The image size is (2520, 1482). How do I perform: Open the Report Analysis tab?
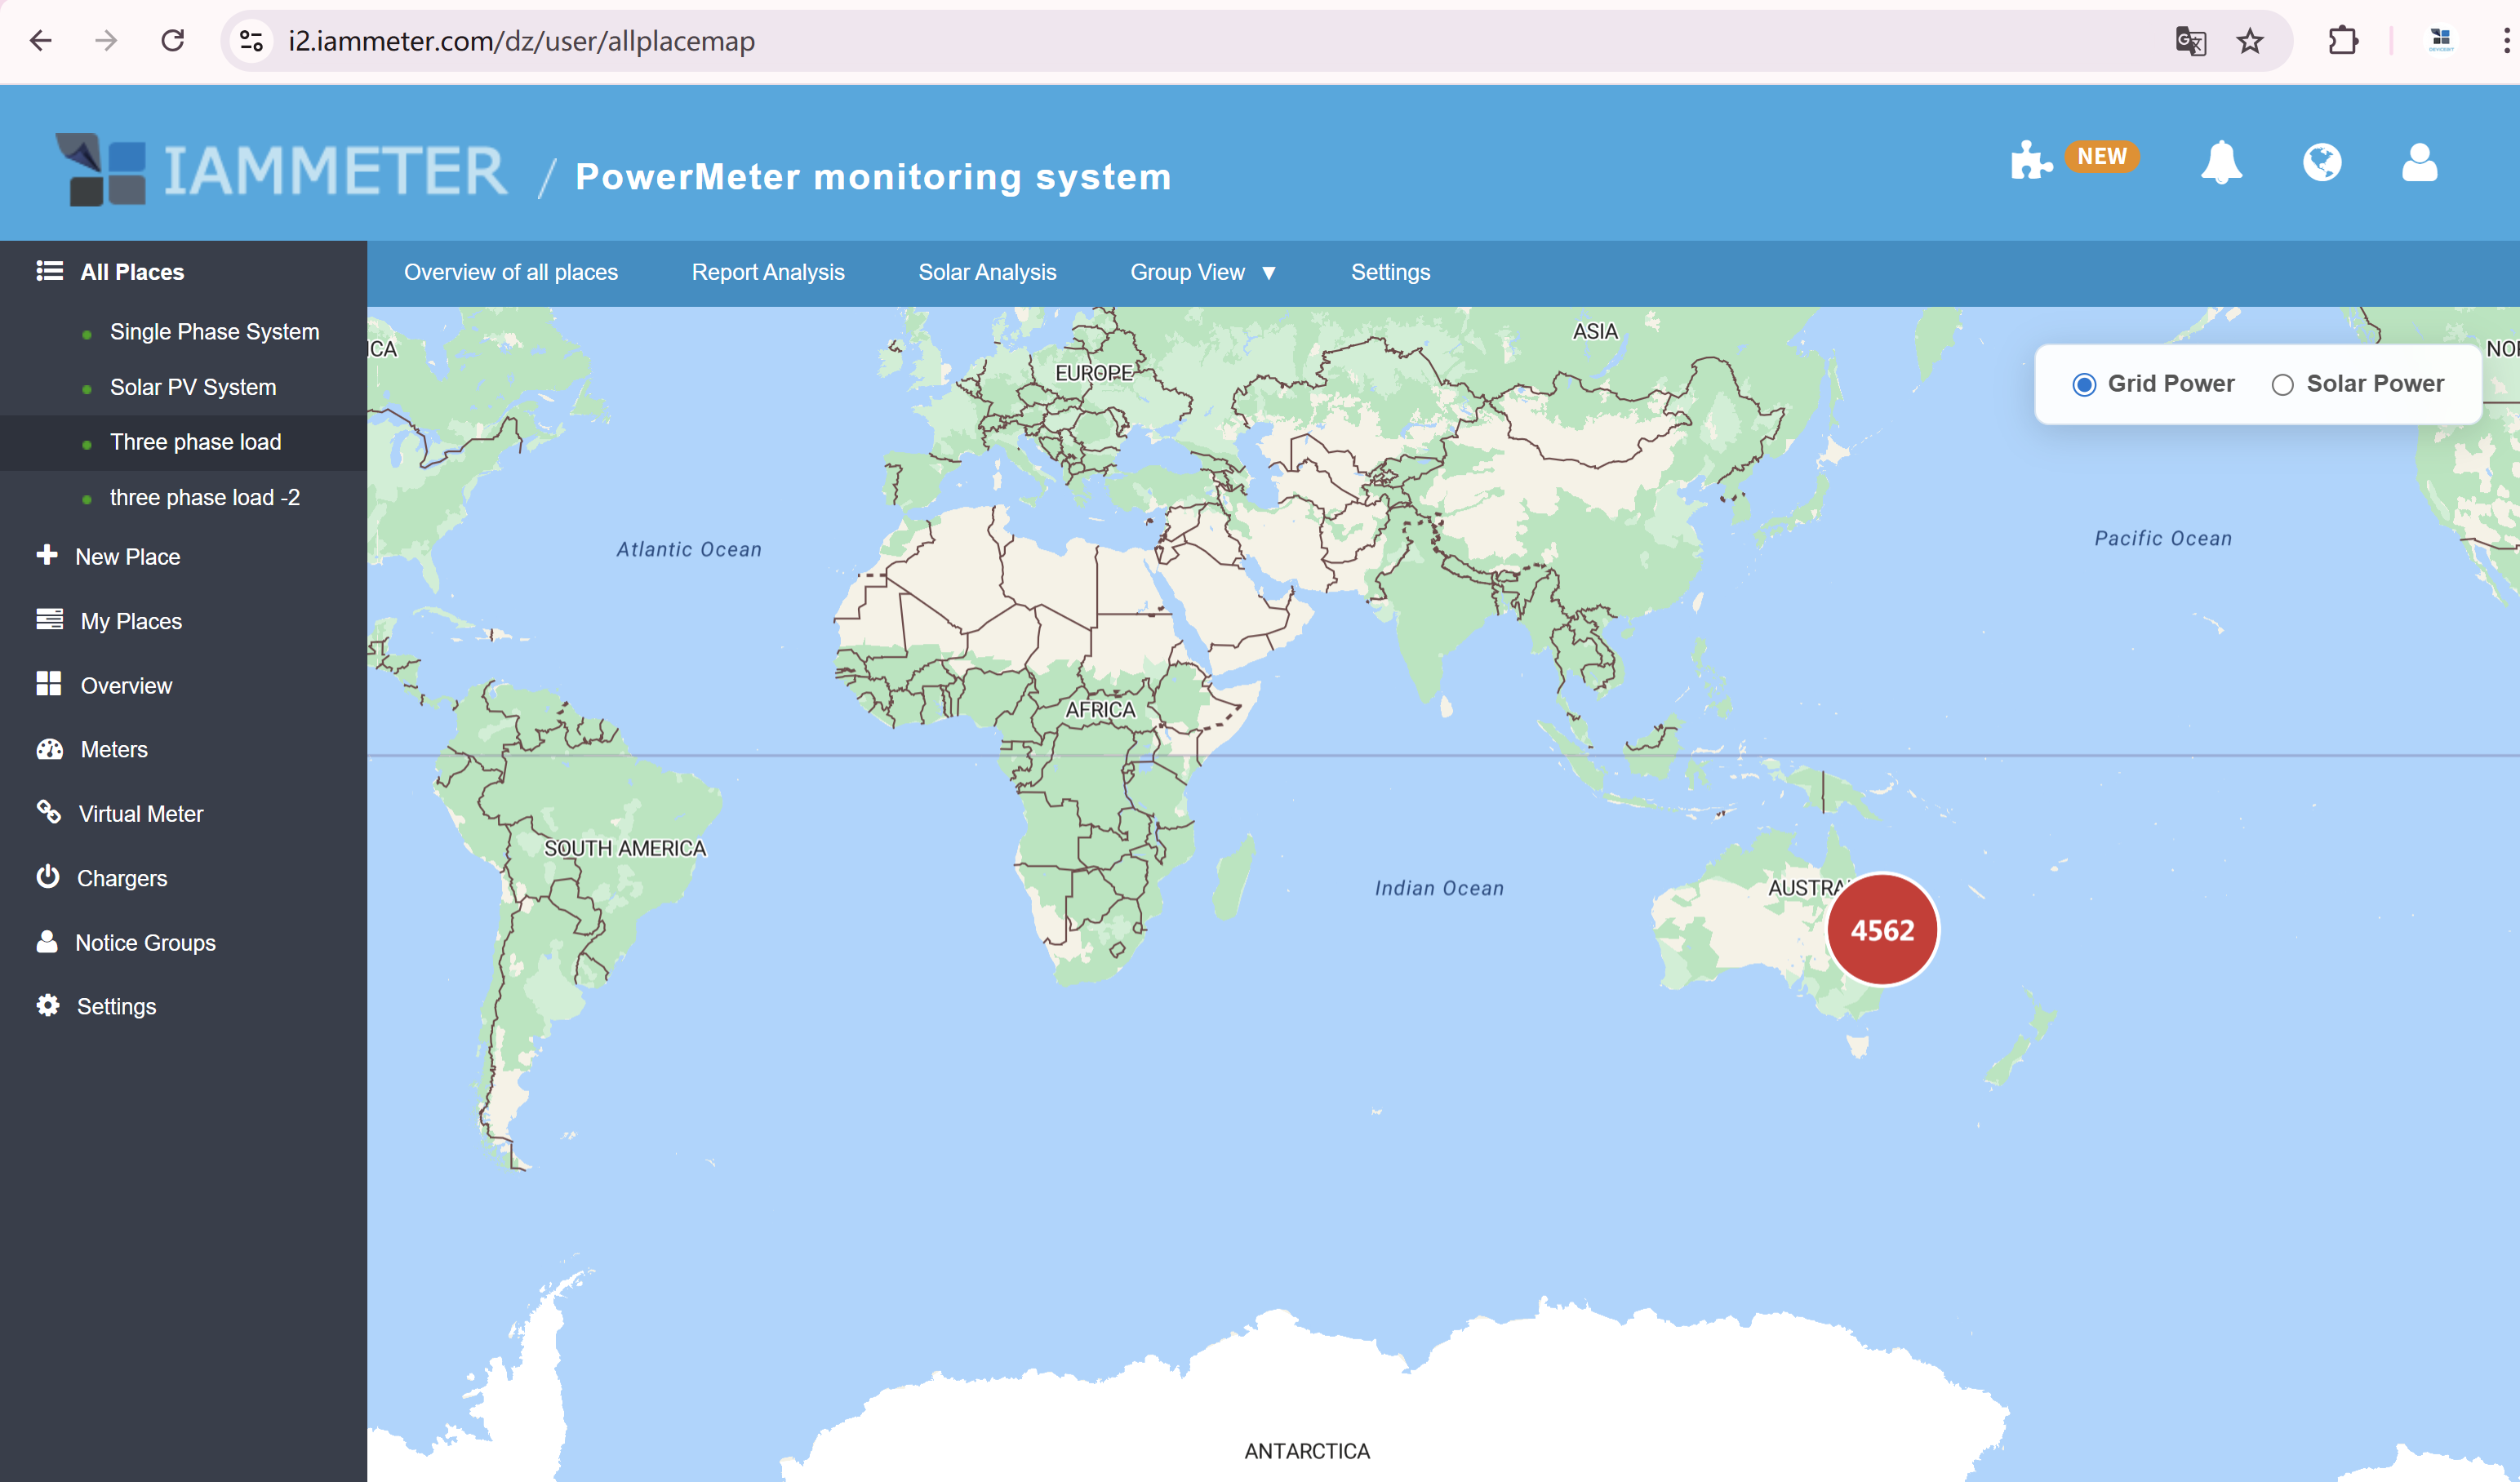click(x=768, y=272)
